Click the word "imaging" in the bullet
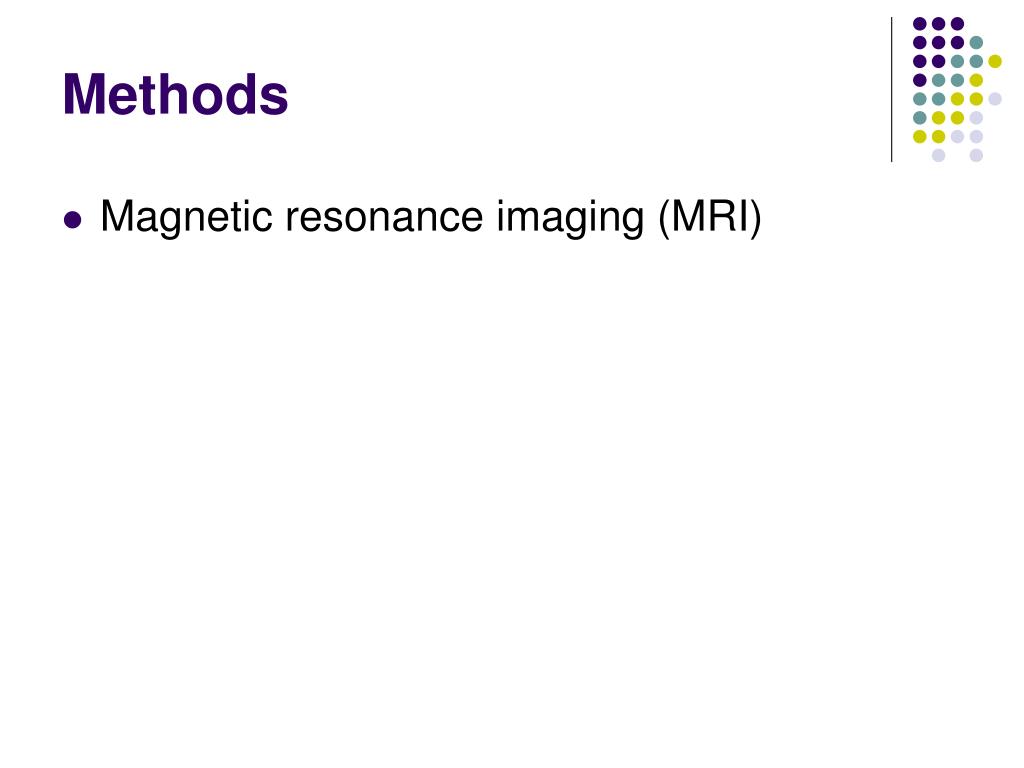The width and height of the screenshot is (1024, 768). [570, 219]
